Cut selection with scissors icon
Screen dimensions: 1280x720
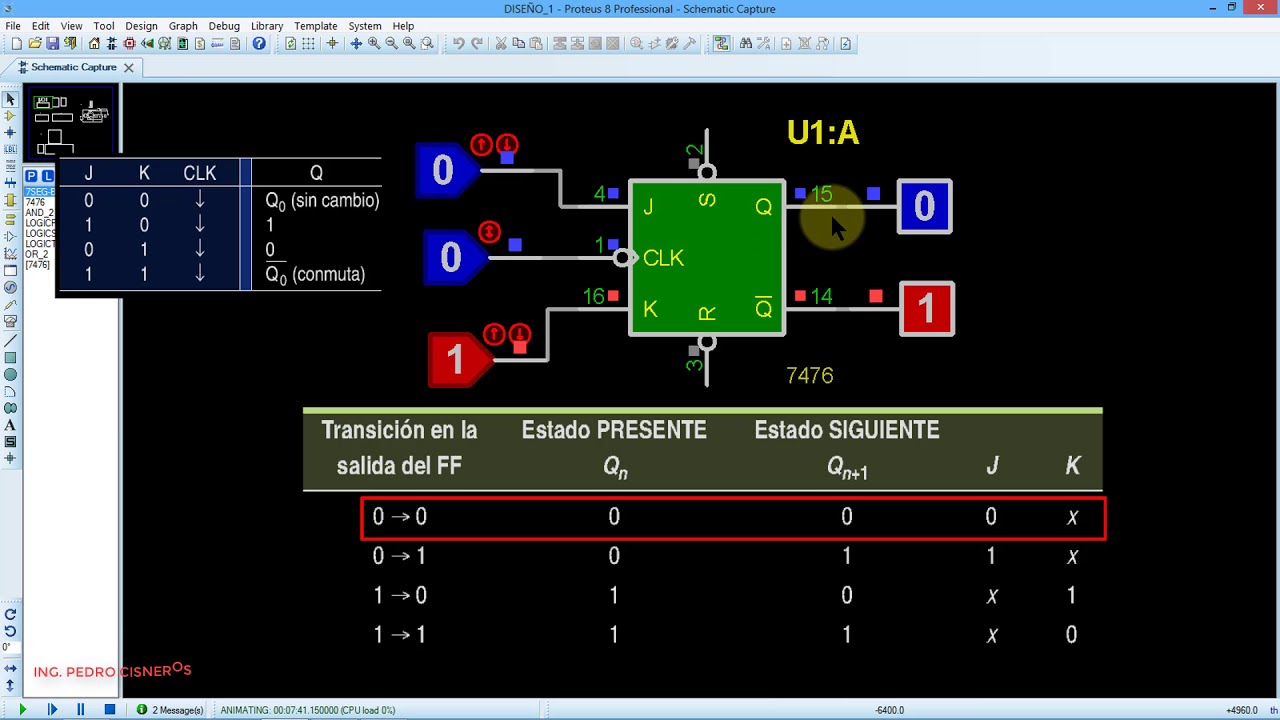501,44
